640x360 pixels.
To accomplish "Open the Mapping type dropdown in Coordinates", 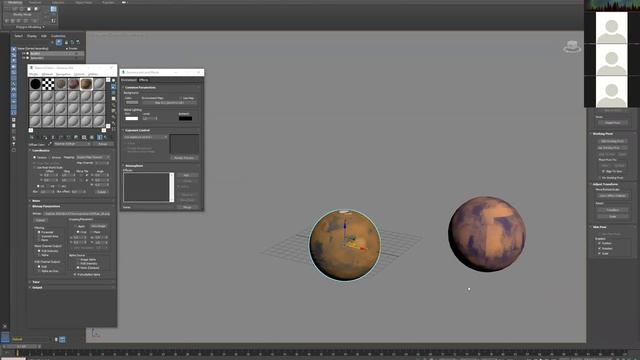I will (93, 157).
